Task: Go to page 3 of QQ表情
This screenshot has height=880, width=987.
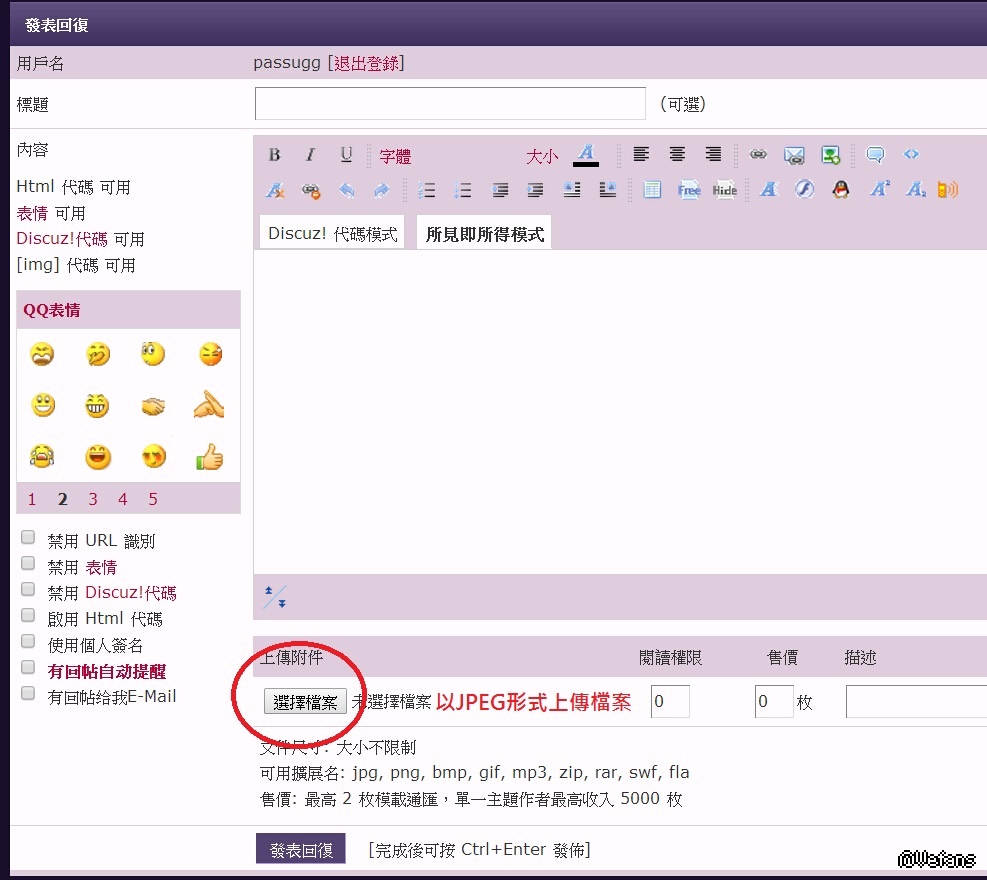Action: pyautogui.click(x=93, y=499)
